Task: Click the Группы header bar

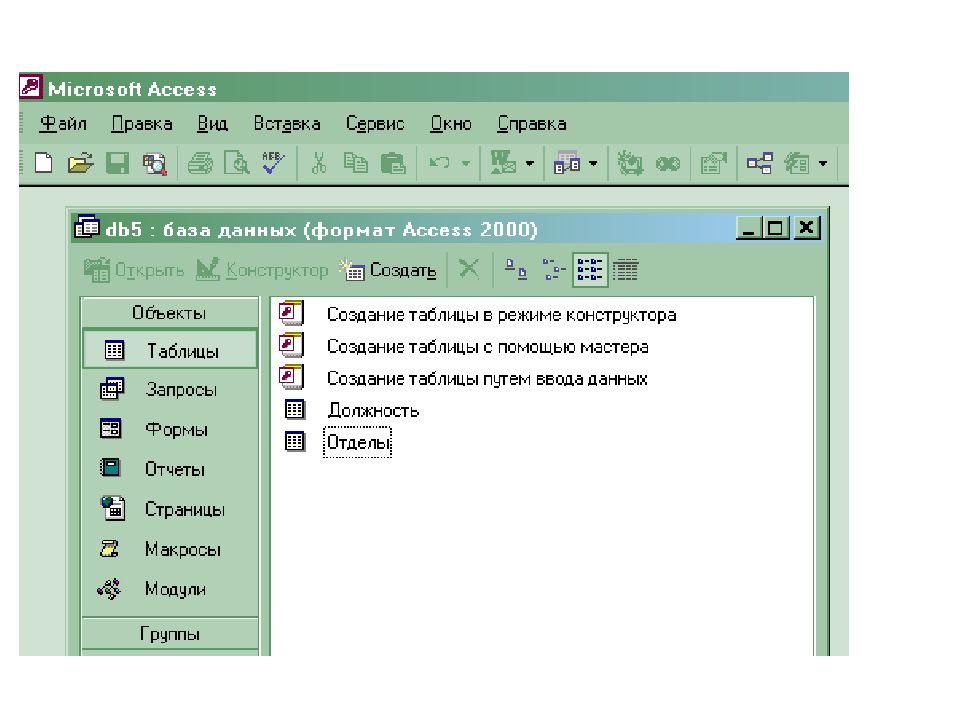Action: pyautogui.click(x=170, y=634)
